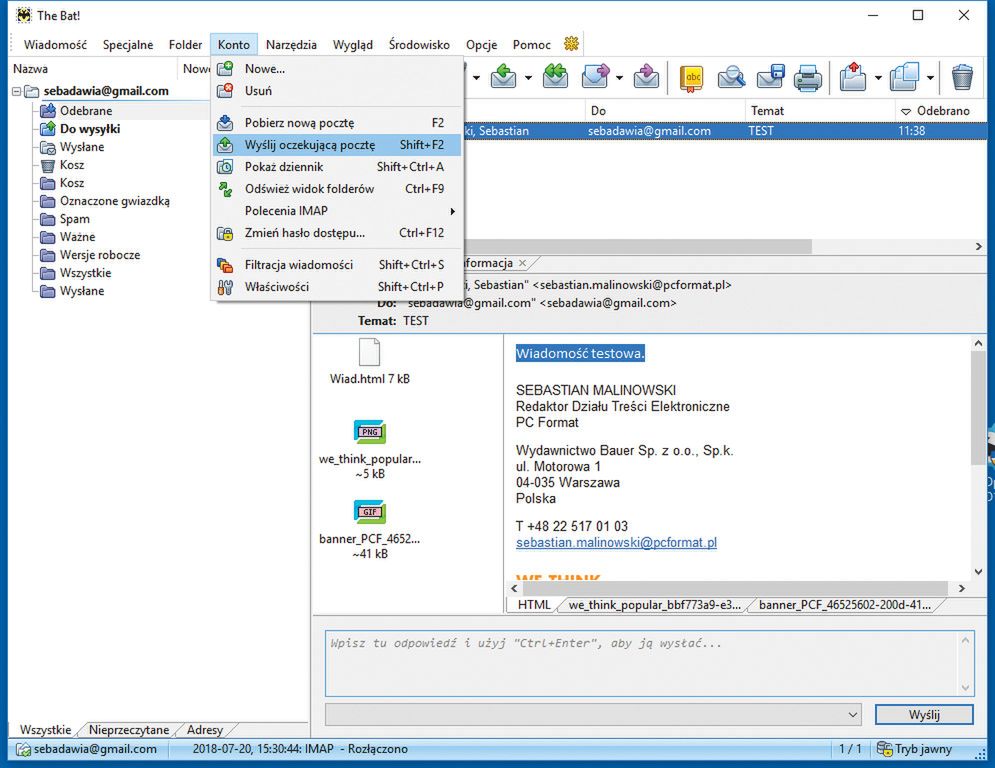Open message search via magnifier icon
Viewport: 995px width, 768px height.
point(732,77)
